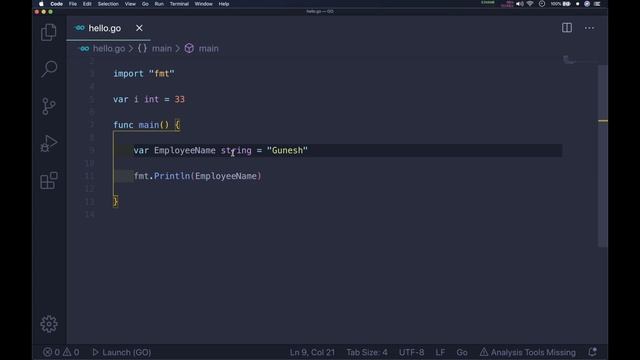Open the File menu
640x360 pixels.
[73, 4]
